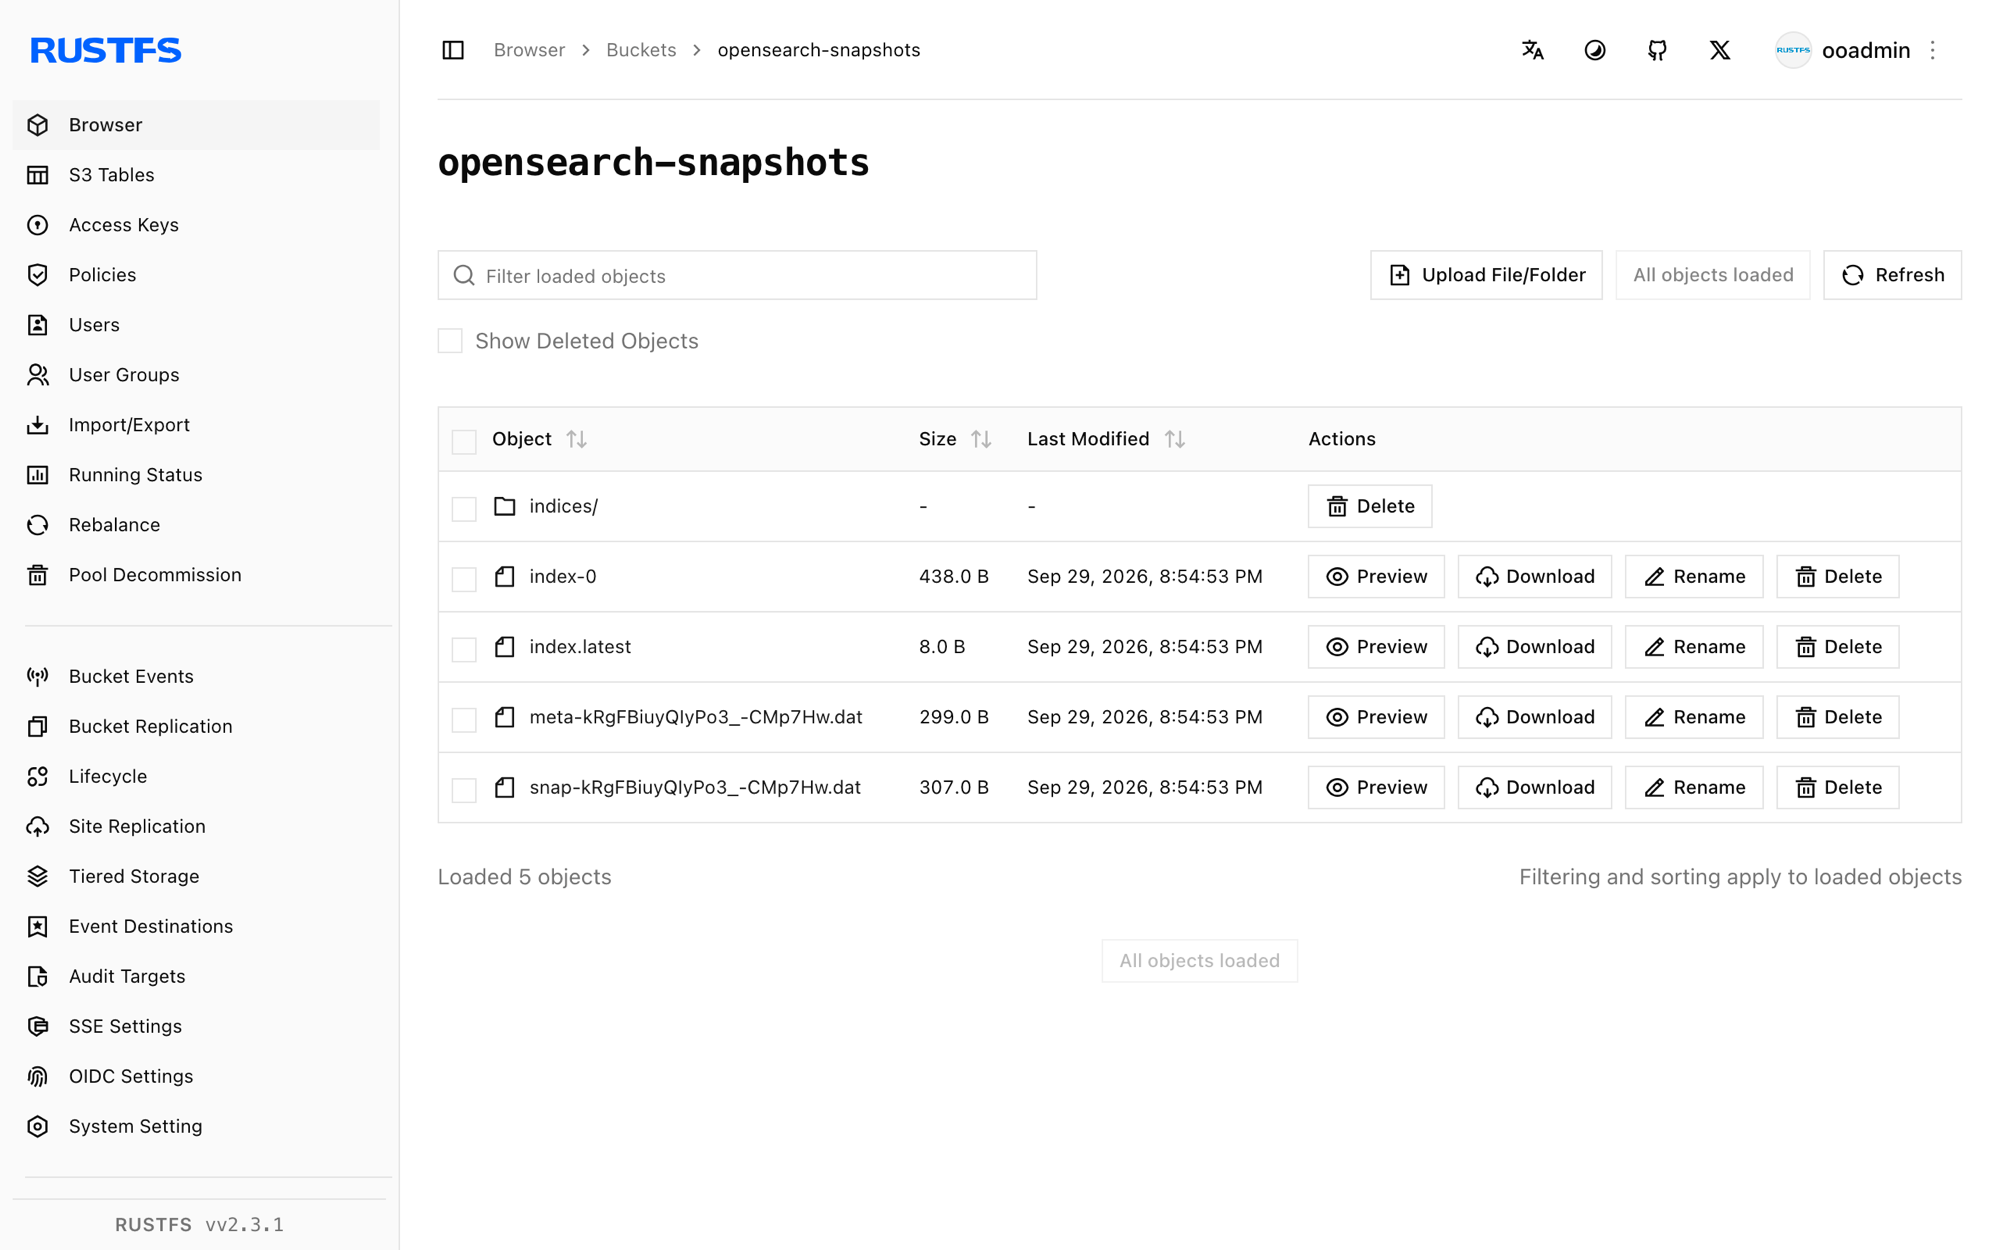Delete the indices/ folder
Screen dimensions: 2000x1250
click(x=1369, y=506)
